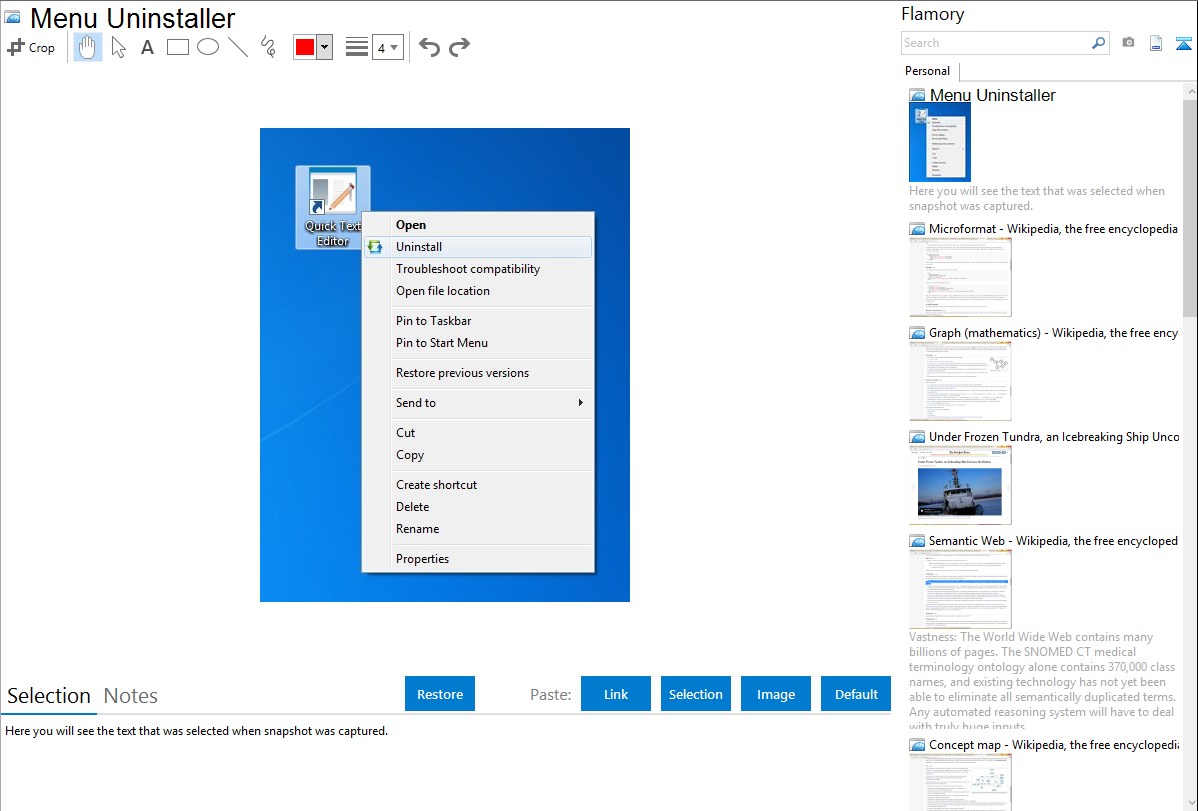Open Menu Uninstaller snapshot thumbnail in sidebar

point(940,142)
